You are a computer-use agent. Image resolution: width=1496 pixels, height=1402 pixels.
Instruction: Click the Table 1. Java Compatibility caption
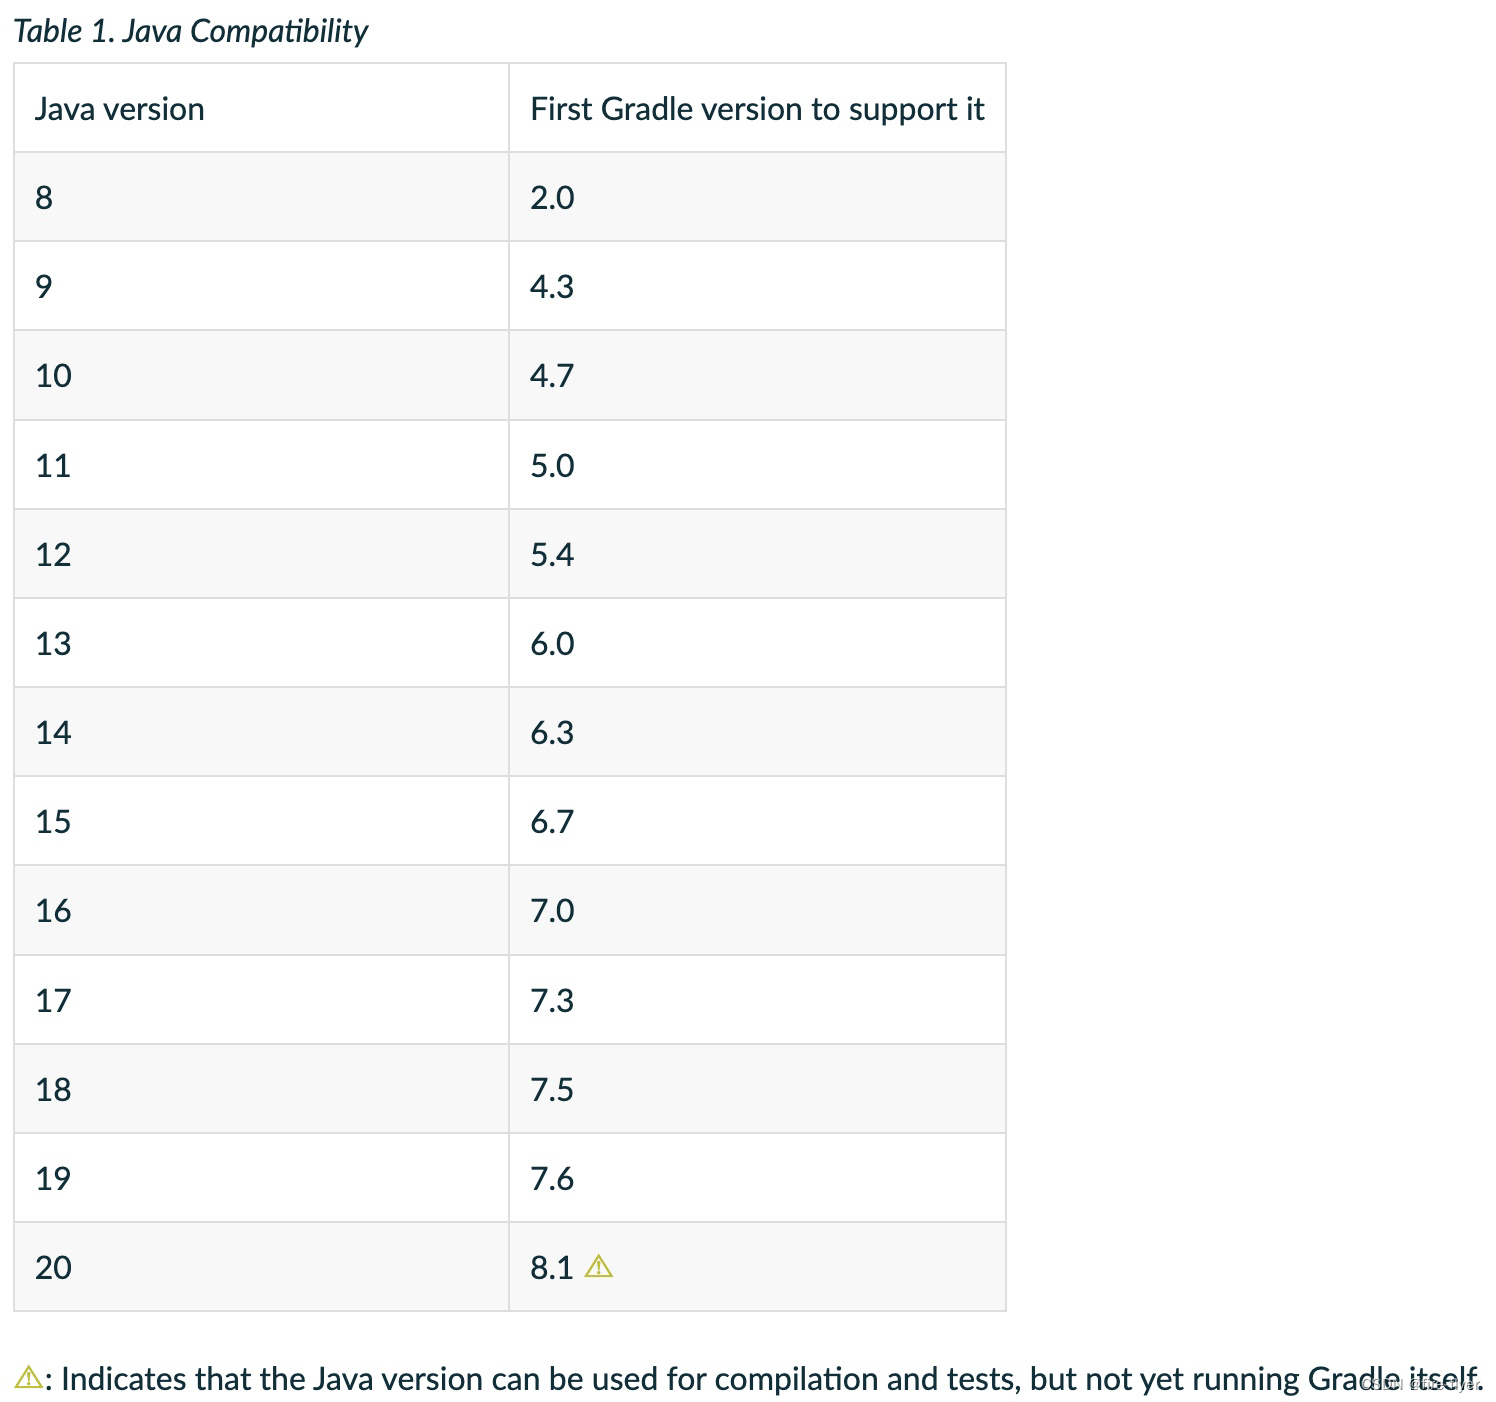[191, 31]
